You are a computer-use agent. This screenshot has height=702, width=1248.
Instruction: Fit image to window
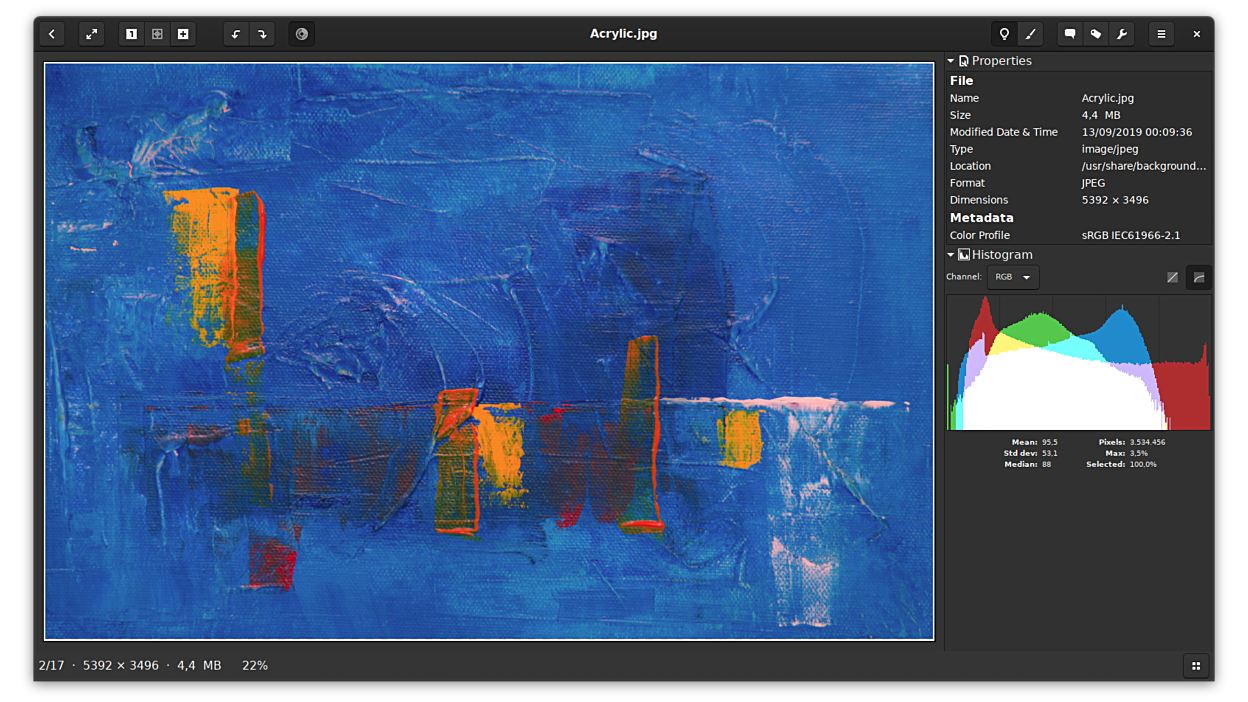157,34
